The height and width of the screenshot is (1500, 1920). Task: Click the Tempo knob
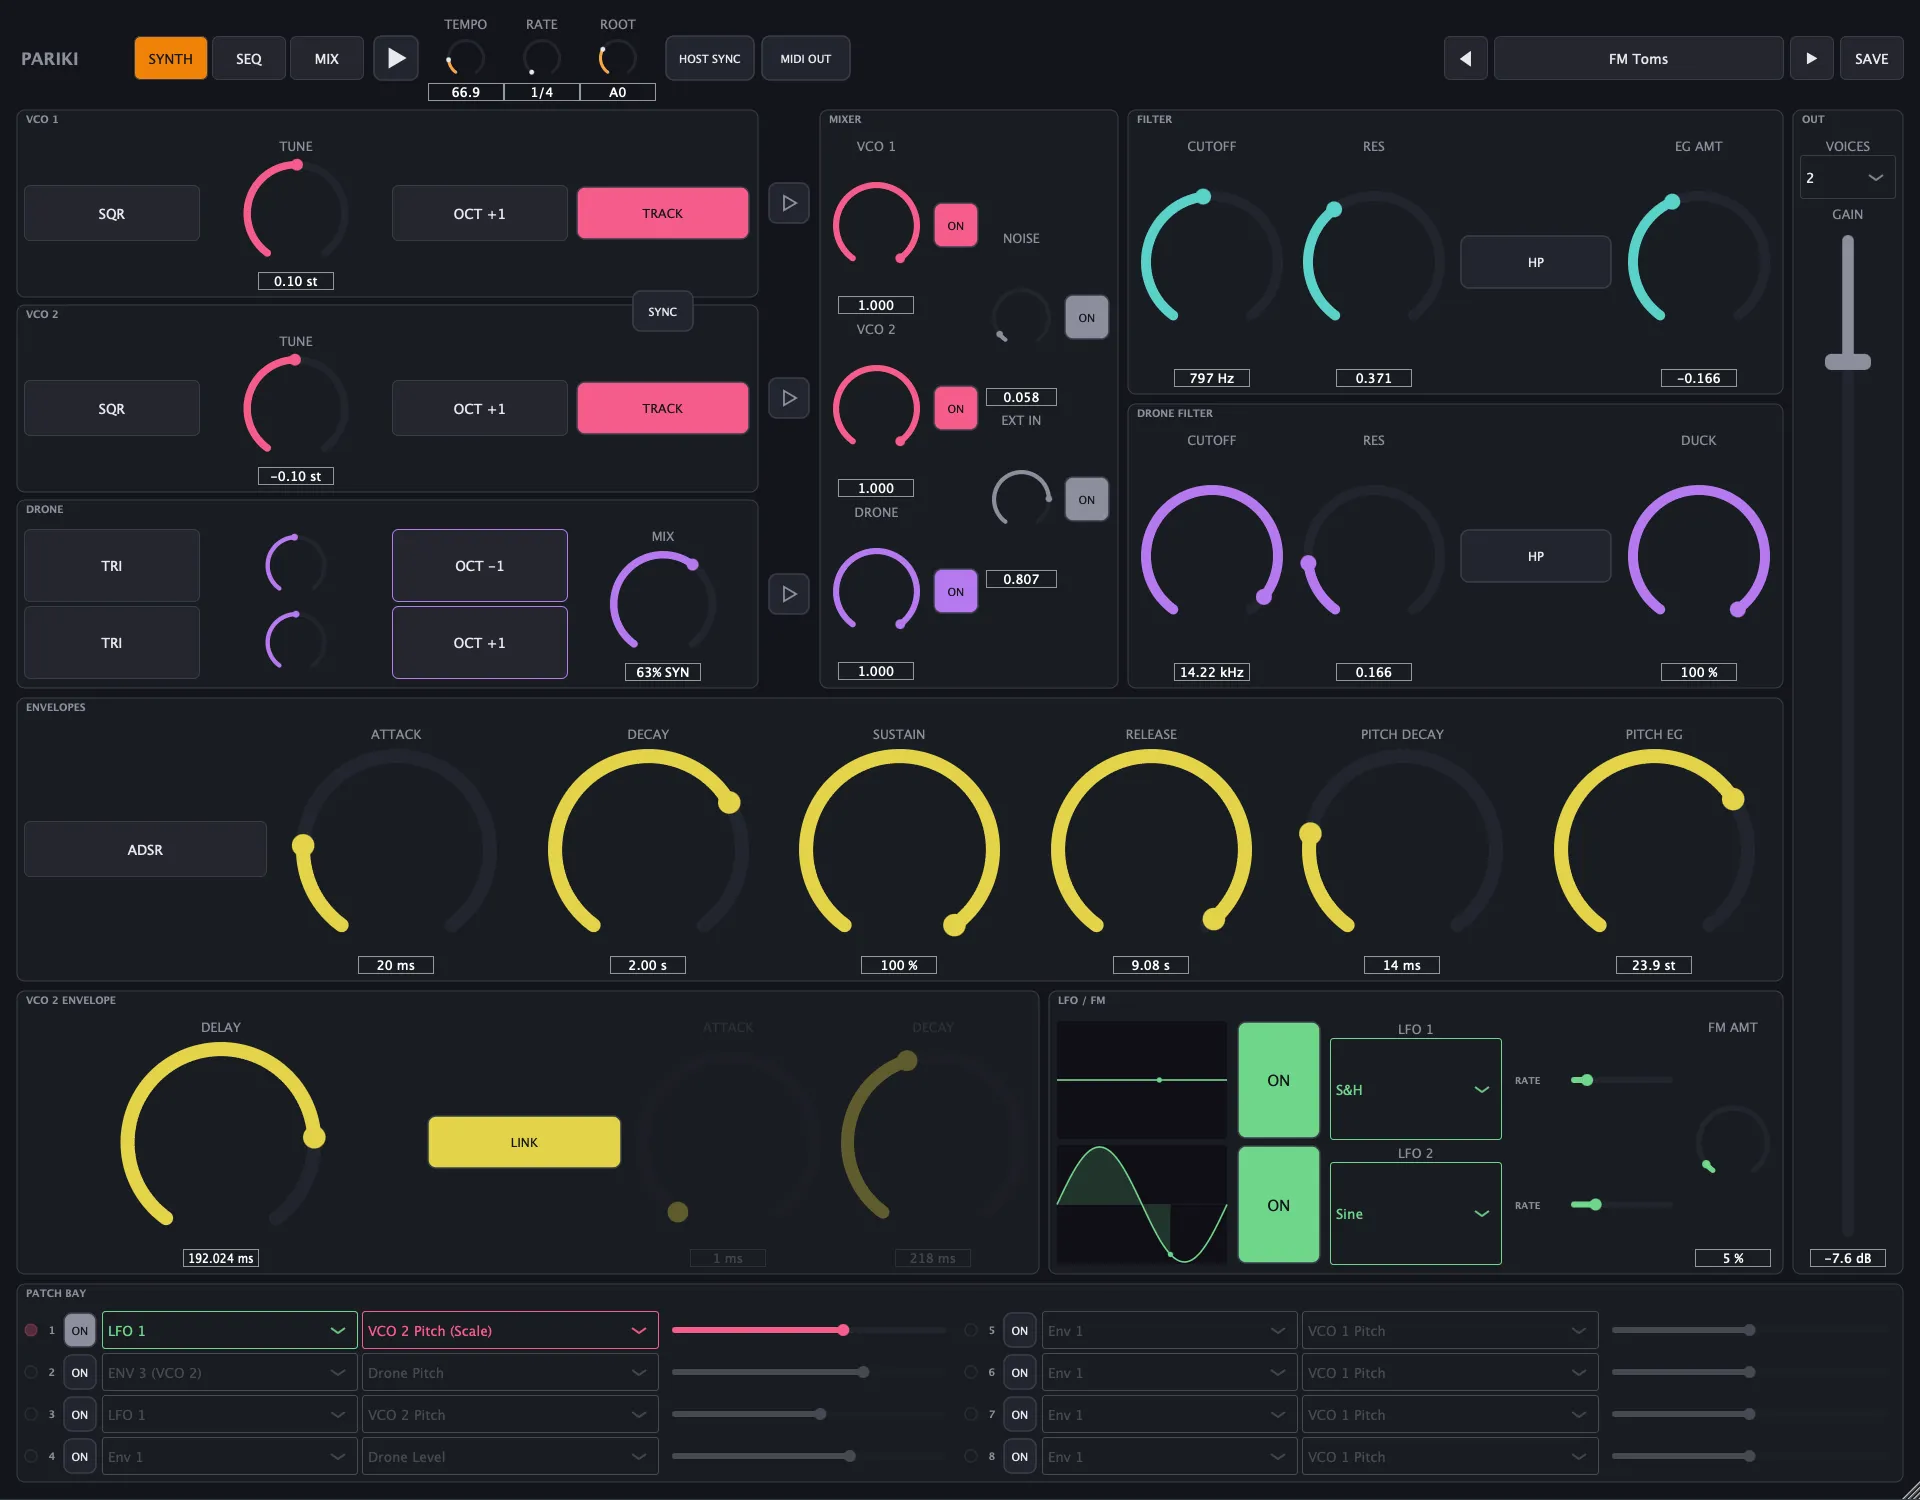[x=465, y=59]
